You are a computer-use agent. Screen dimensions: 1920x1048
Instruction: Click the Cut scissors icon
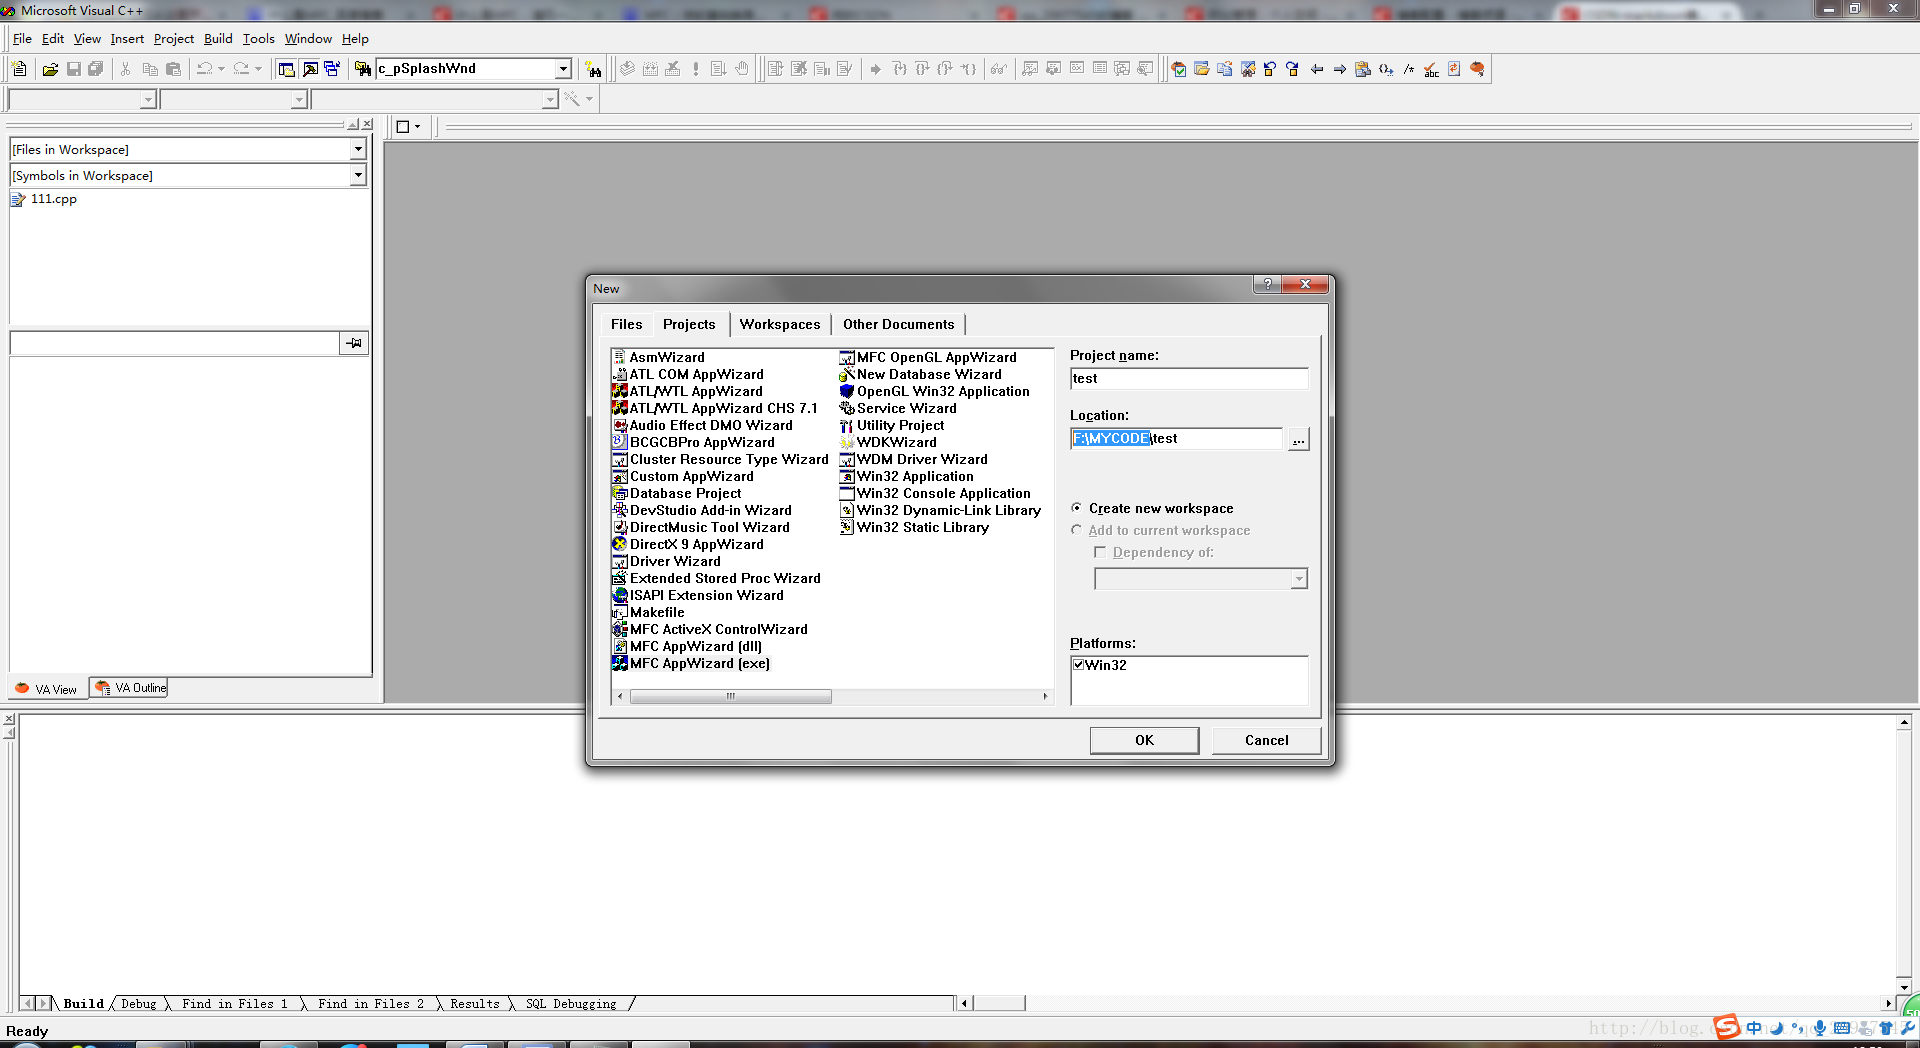click(x=126, y=69)
